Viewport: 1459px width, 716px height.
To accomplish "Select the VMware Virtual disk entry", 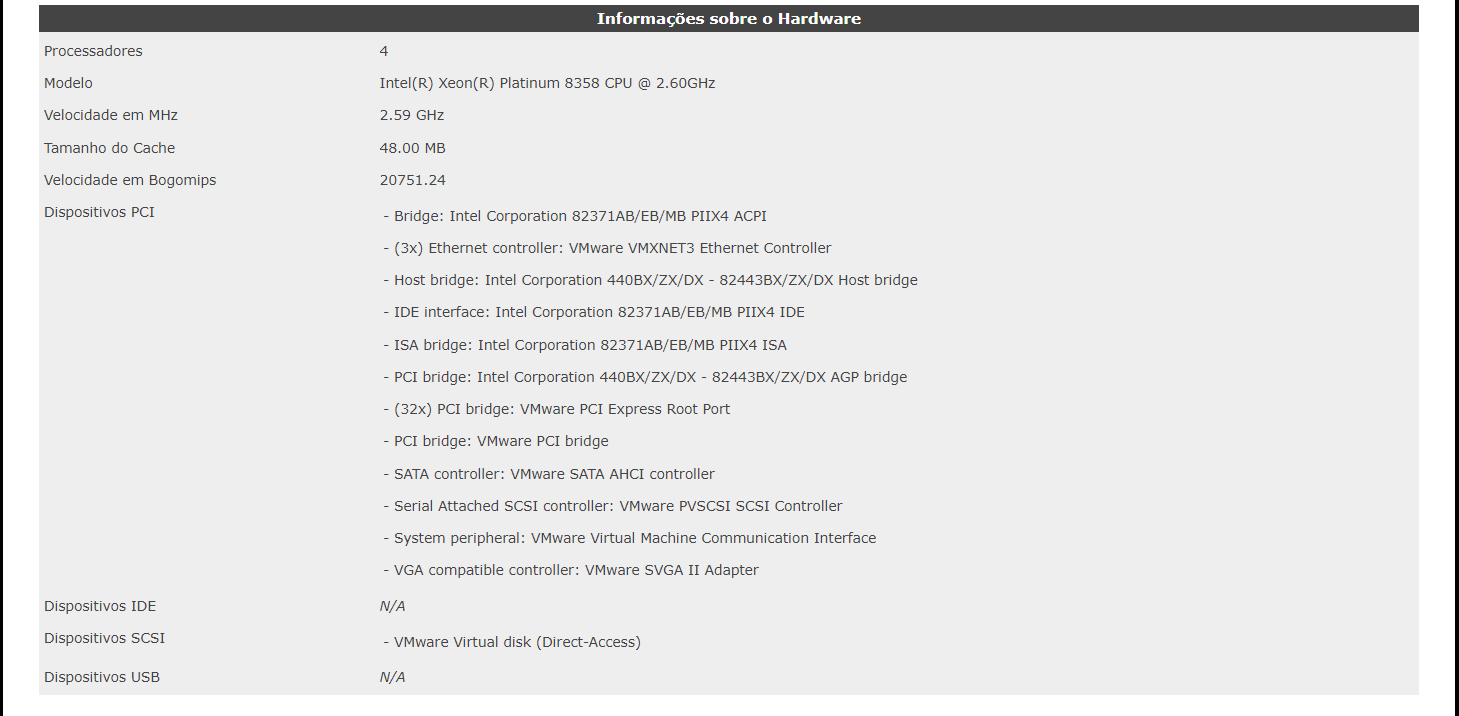I will [512, 642].
